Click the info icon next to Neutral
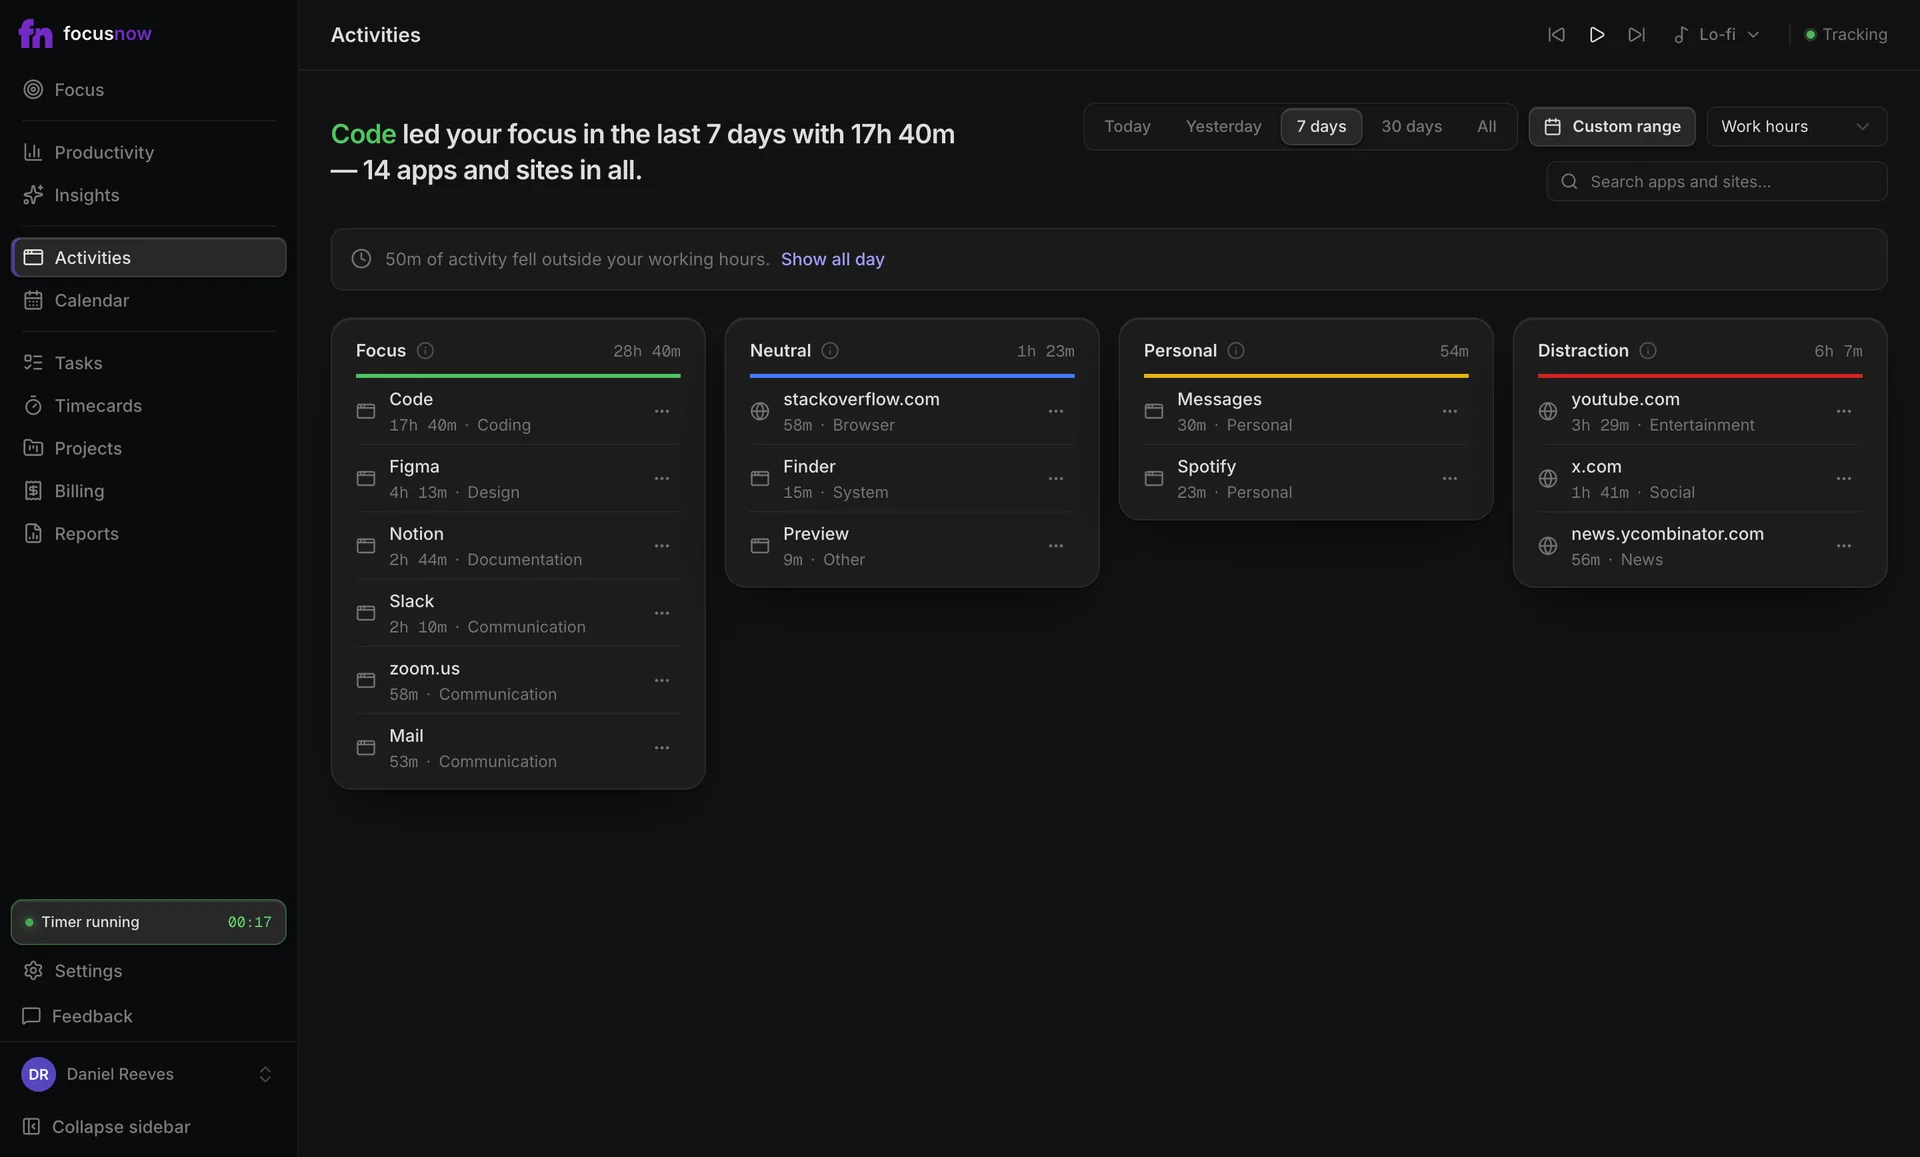Screen dimensions: 1920x1157 (830, 351)
